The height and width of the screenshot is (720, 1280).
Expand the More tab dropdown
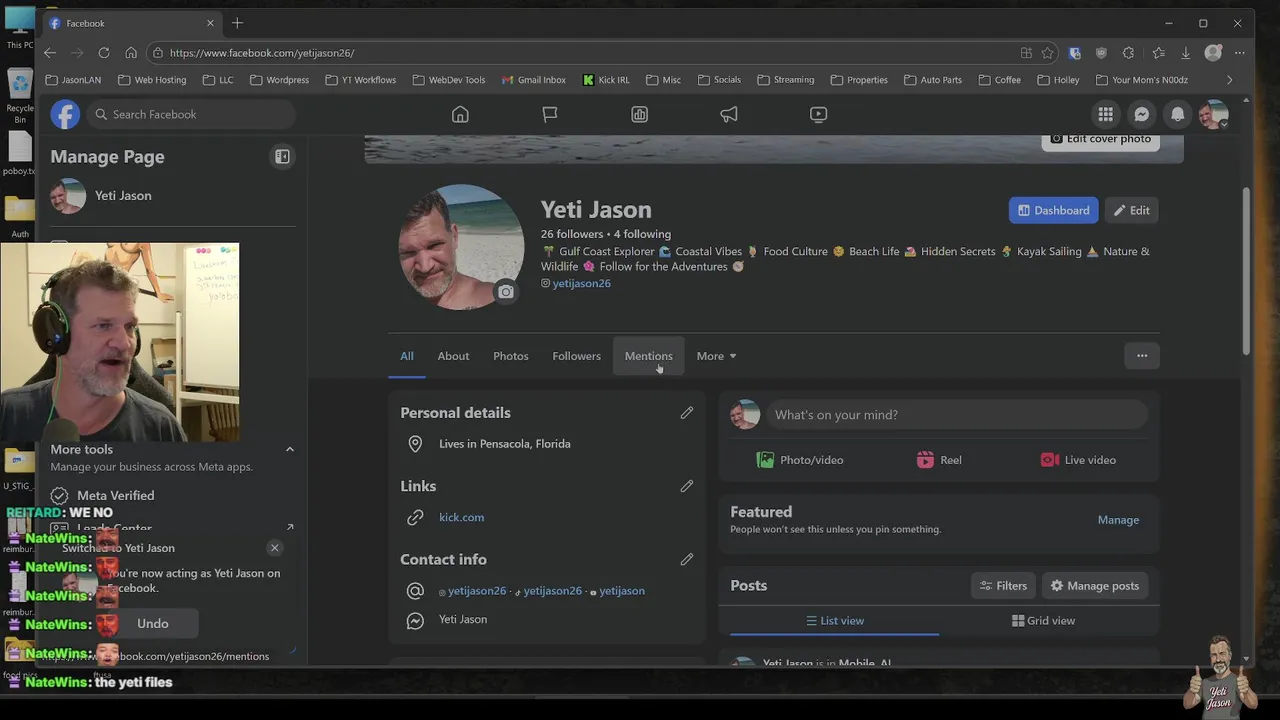(716, 356)
